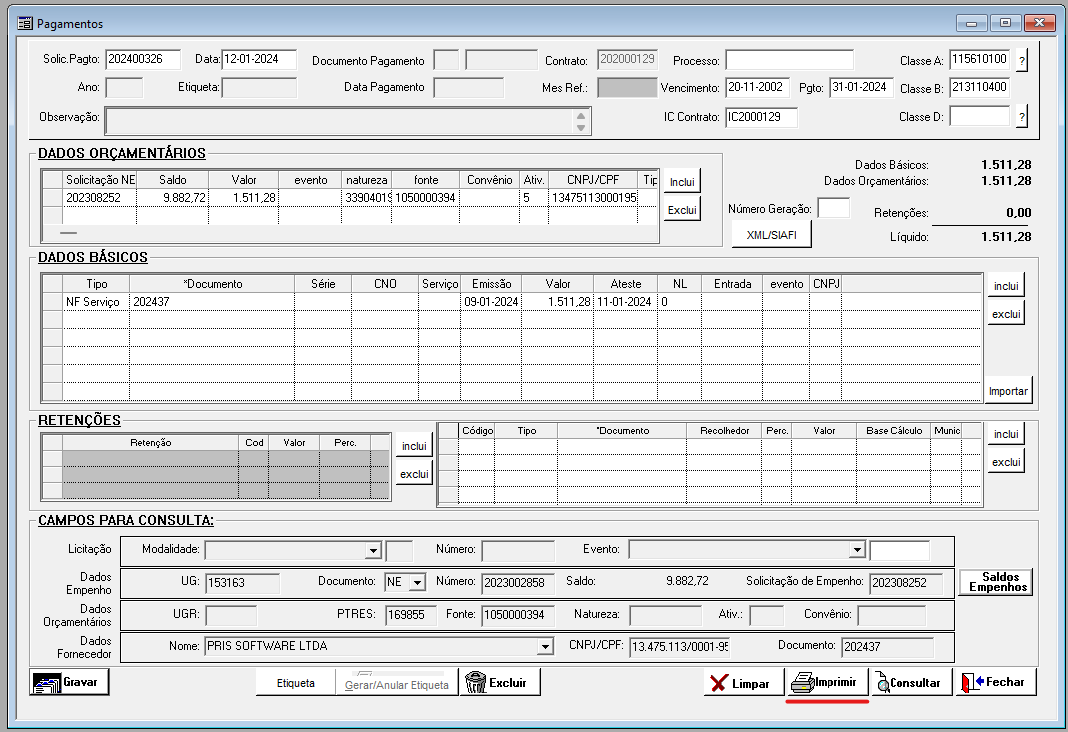Image resolution: width=1068 pixels, height=732 pixels.
Task: Click the Saldos Empenhos button
Action: [x=995, y=582]
